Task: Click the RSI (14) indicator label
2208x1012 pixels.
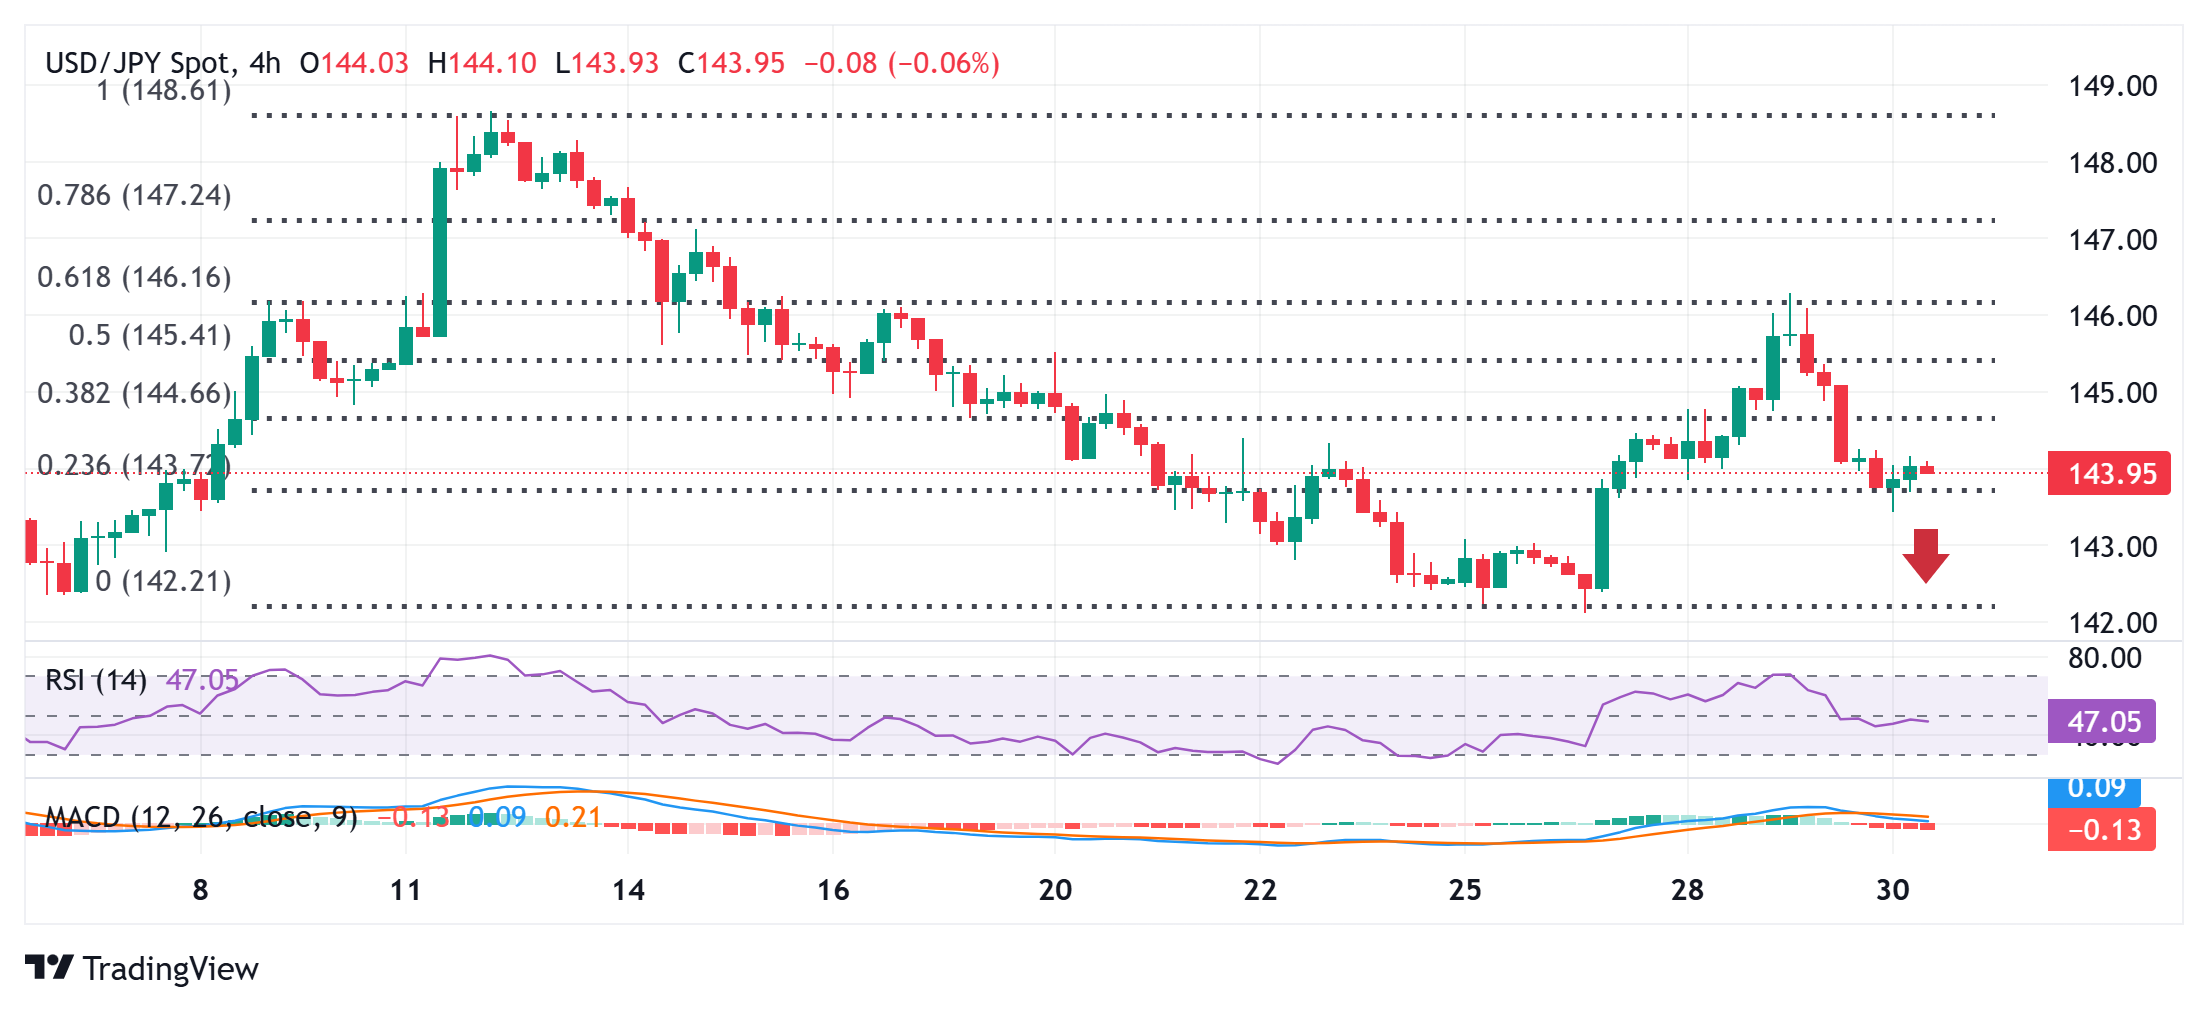Action: coord(96,680)
